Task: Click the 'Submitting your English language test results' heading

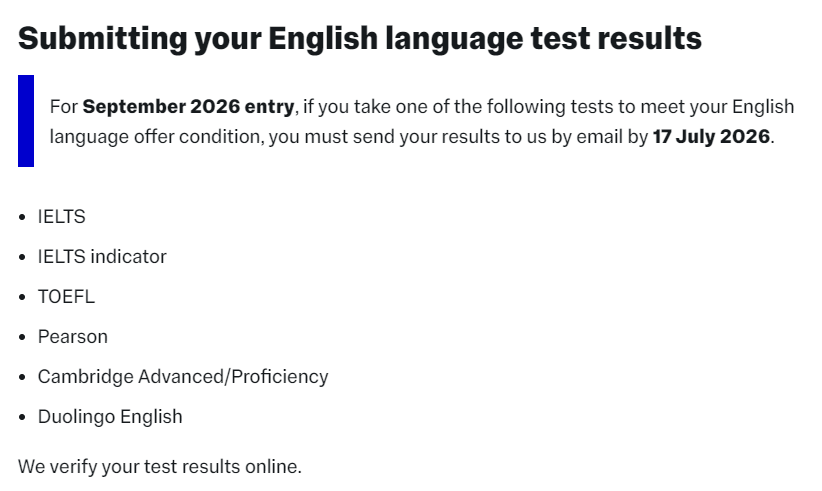Action: click(359, 38)
